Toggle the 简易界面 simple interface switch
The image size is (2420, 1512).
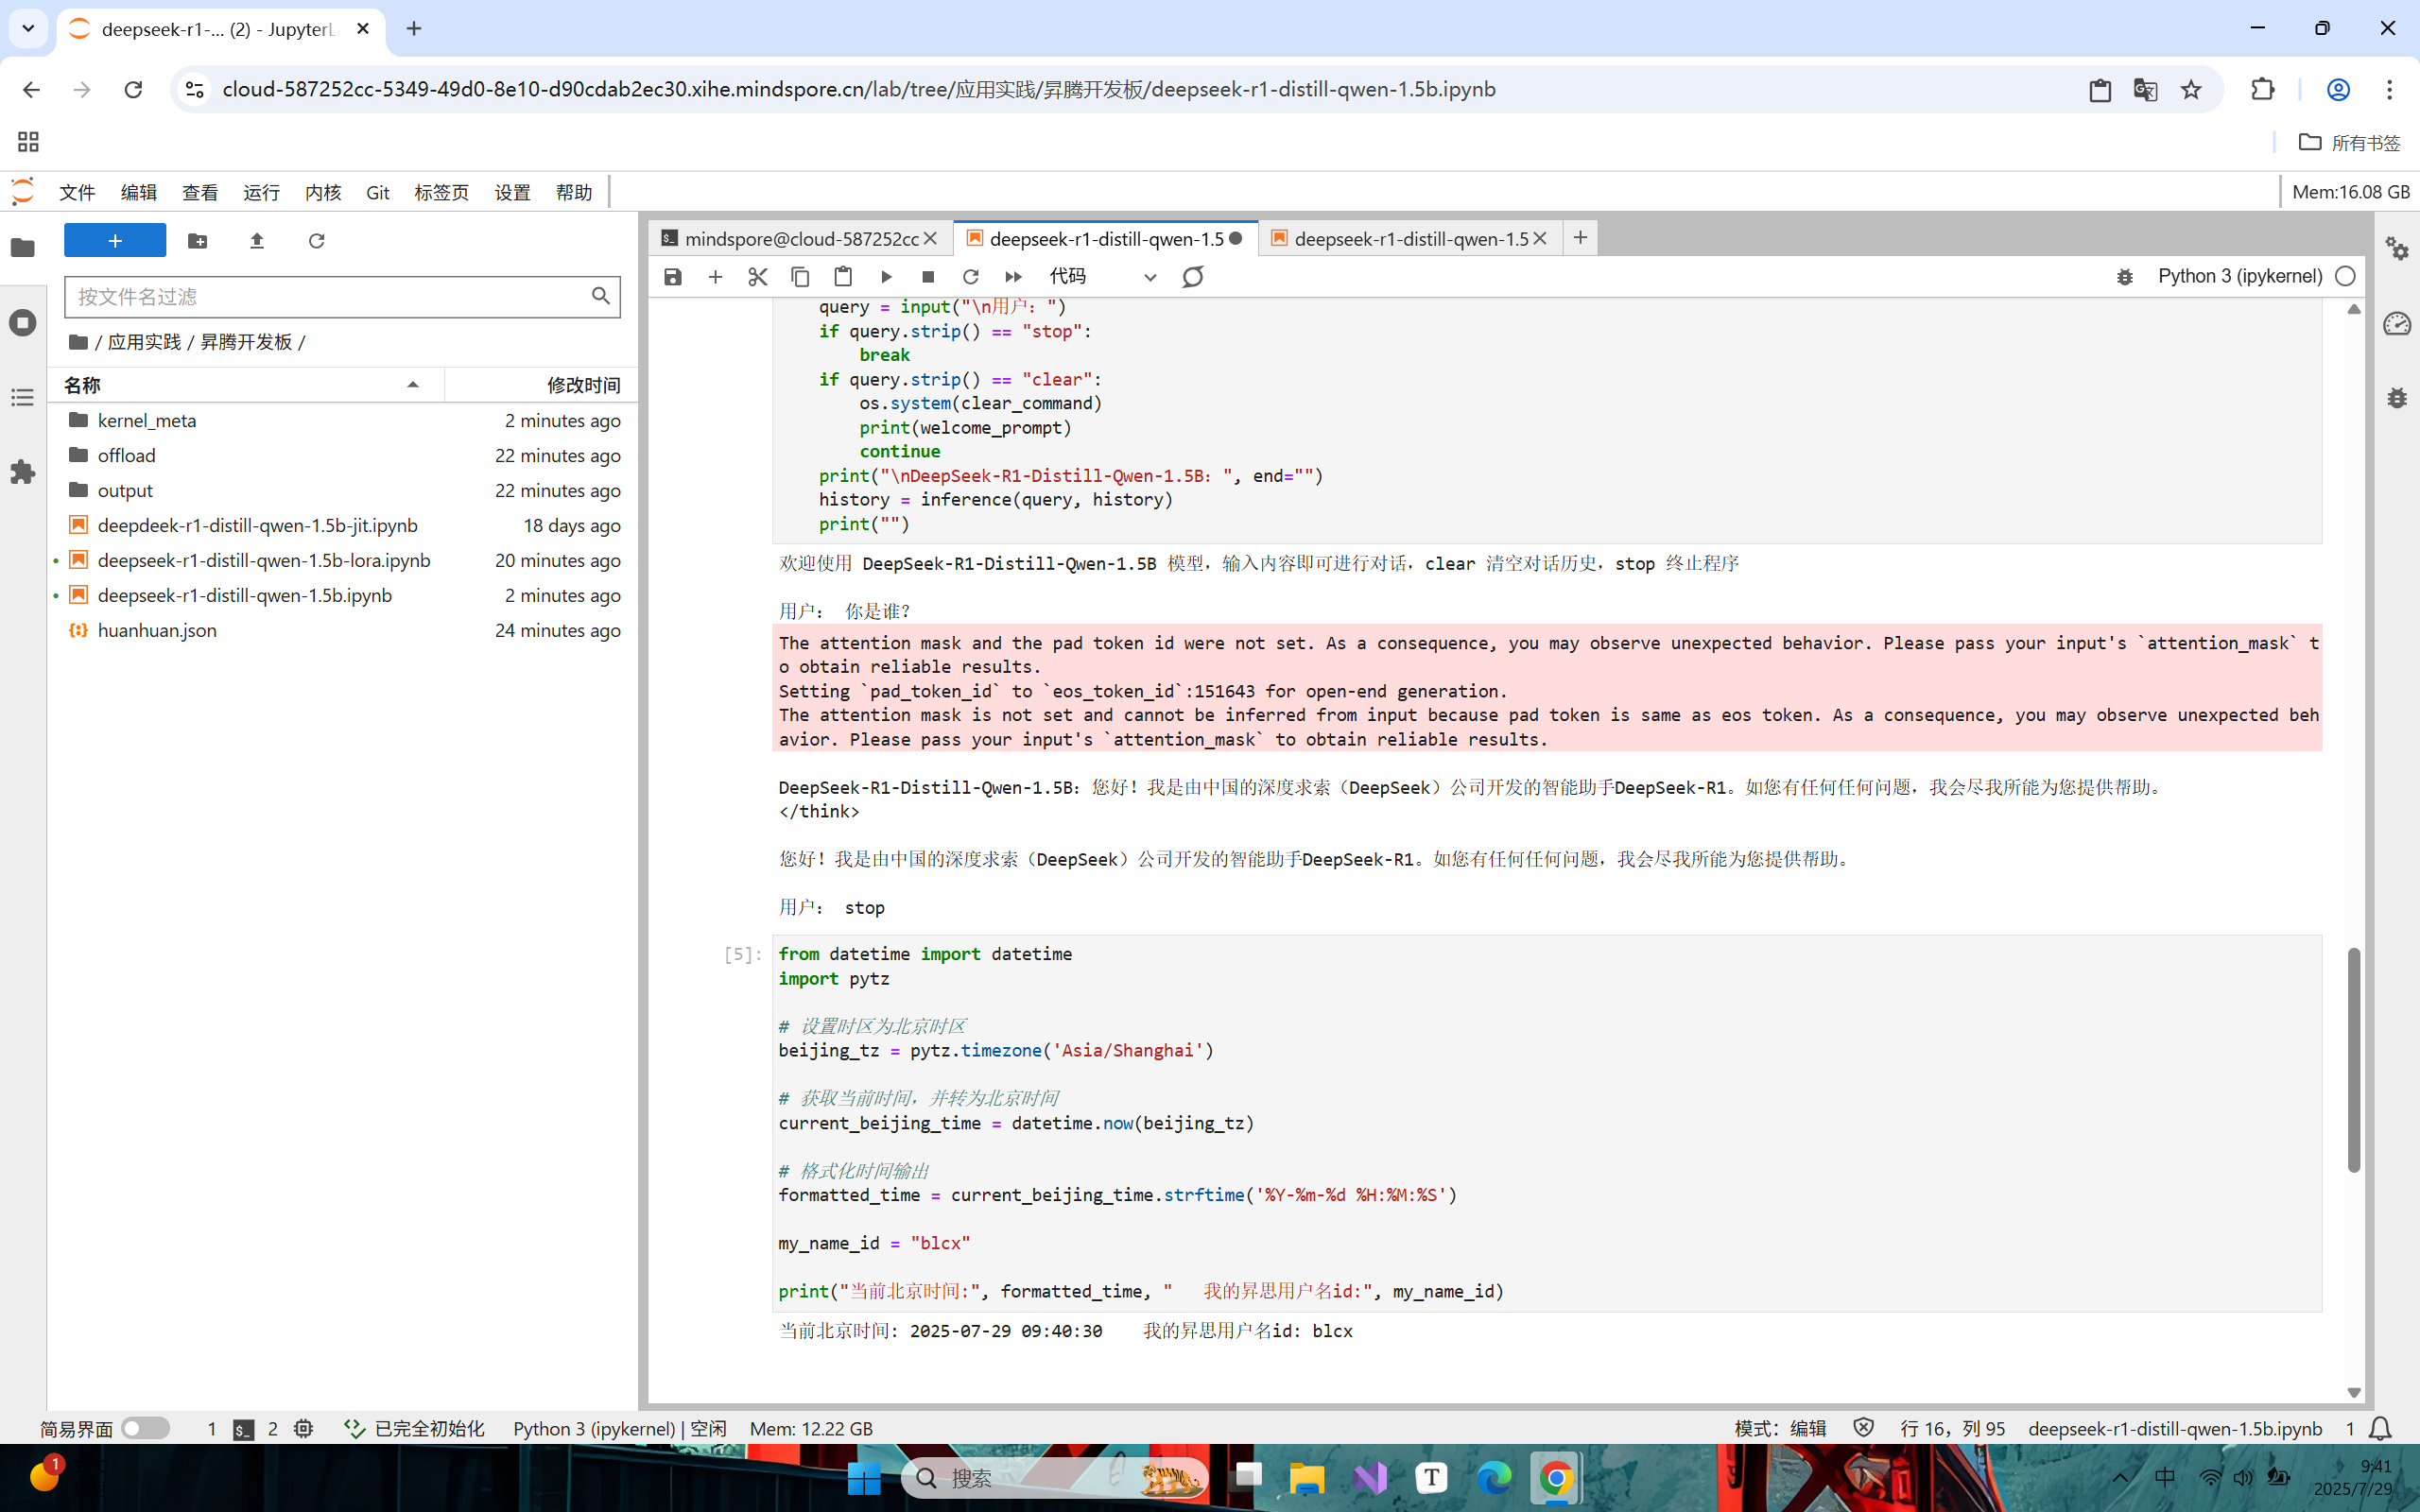tap(145, 1428)
